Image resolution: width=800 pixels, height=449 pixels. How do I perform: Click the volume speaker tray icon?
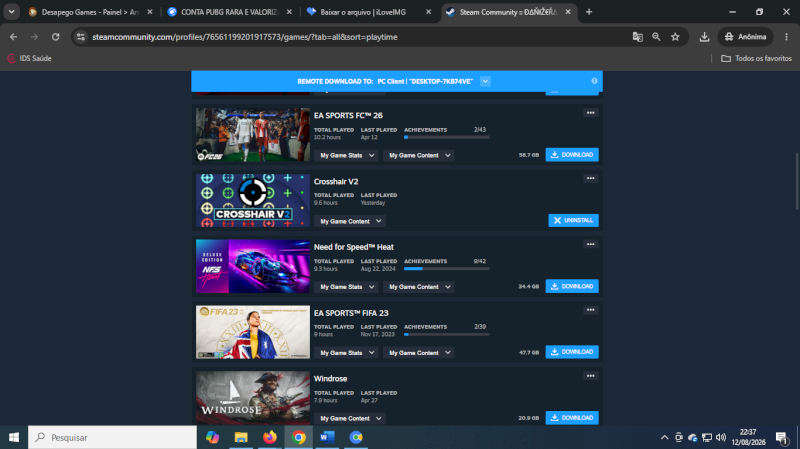[x=721, y=437]
